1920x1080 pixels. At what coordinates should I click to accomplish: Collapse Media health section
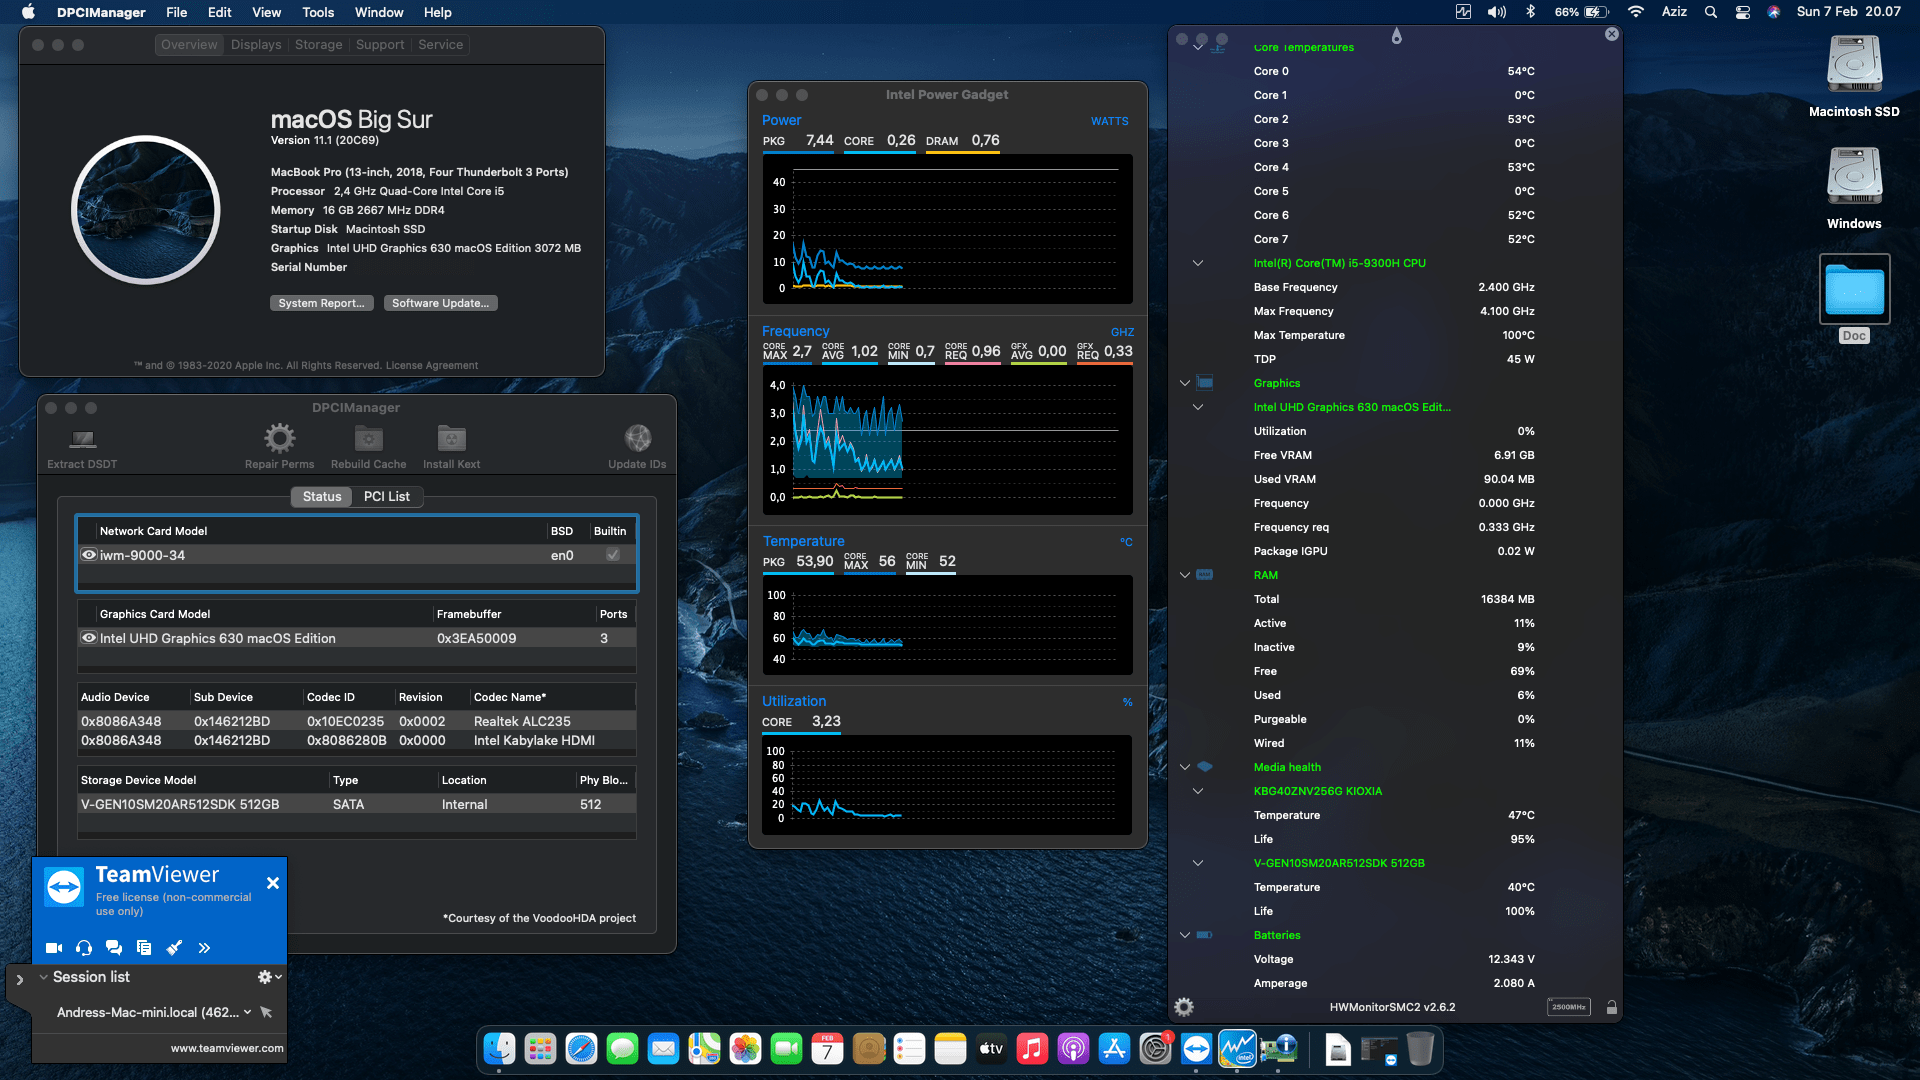1185,767
